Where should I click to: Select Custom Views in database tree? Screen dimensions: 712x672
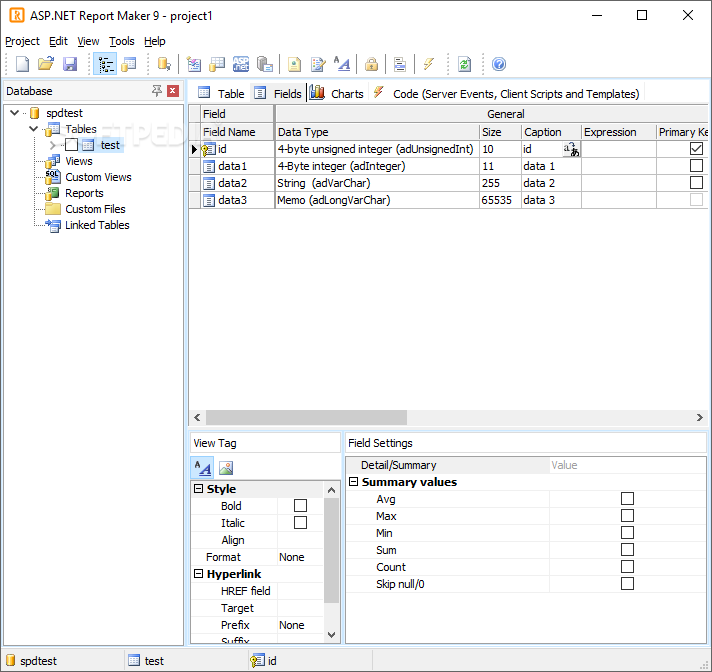click(98, 177)
